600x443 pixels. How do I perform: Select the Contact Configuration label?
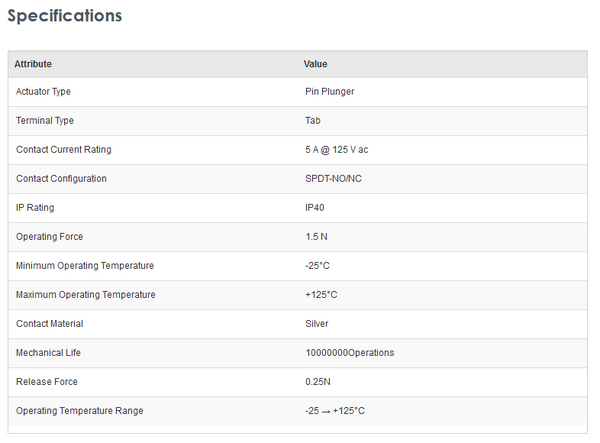pyautogui.click(x=61, y=179)
